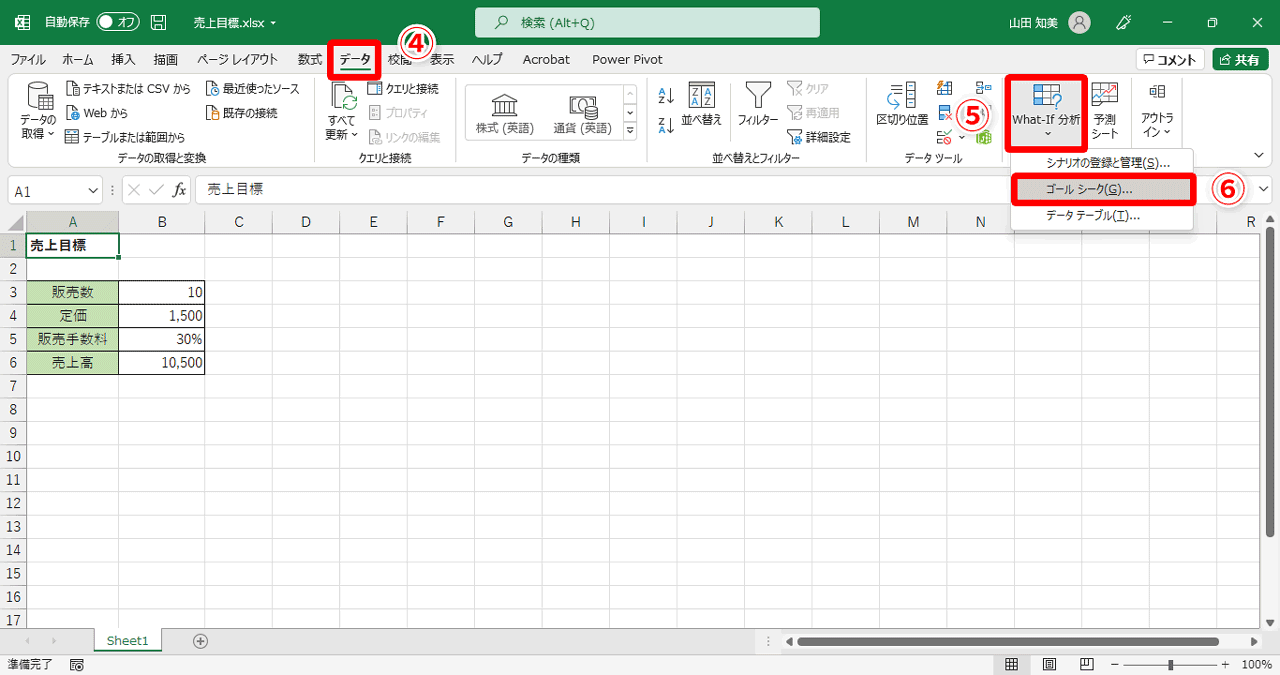Click the Flash Fill icon
Screen dimensions: 1280x675
(945, 89)
